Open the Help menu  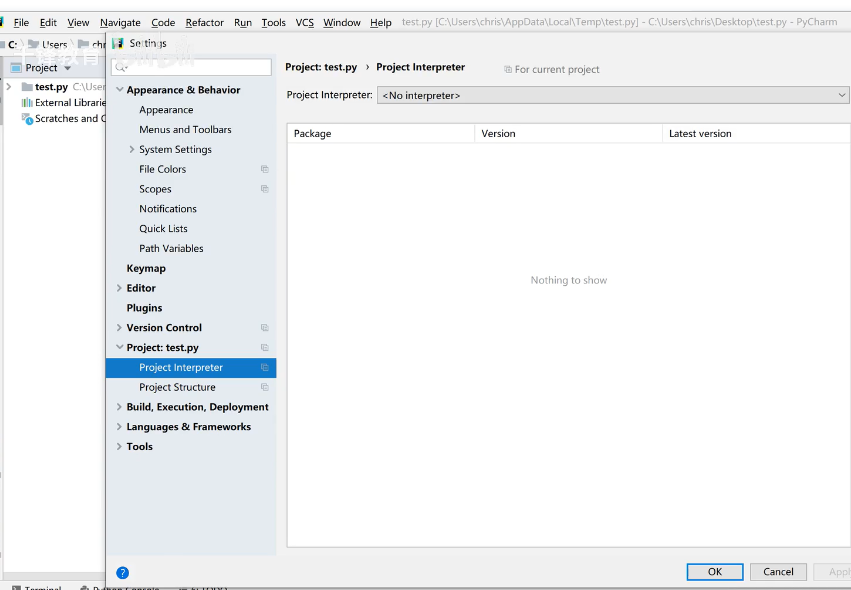[x=380, y=22]
